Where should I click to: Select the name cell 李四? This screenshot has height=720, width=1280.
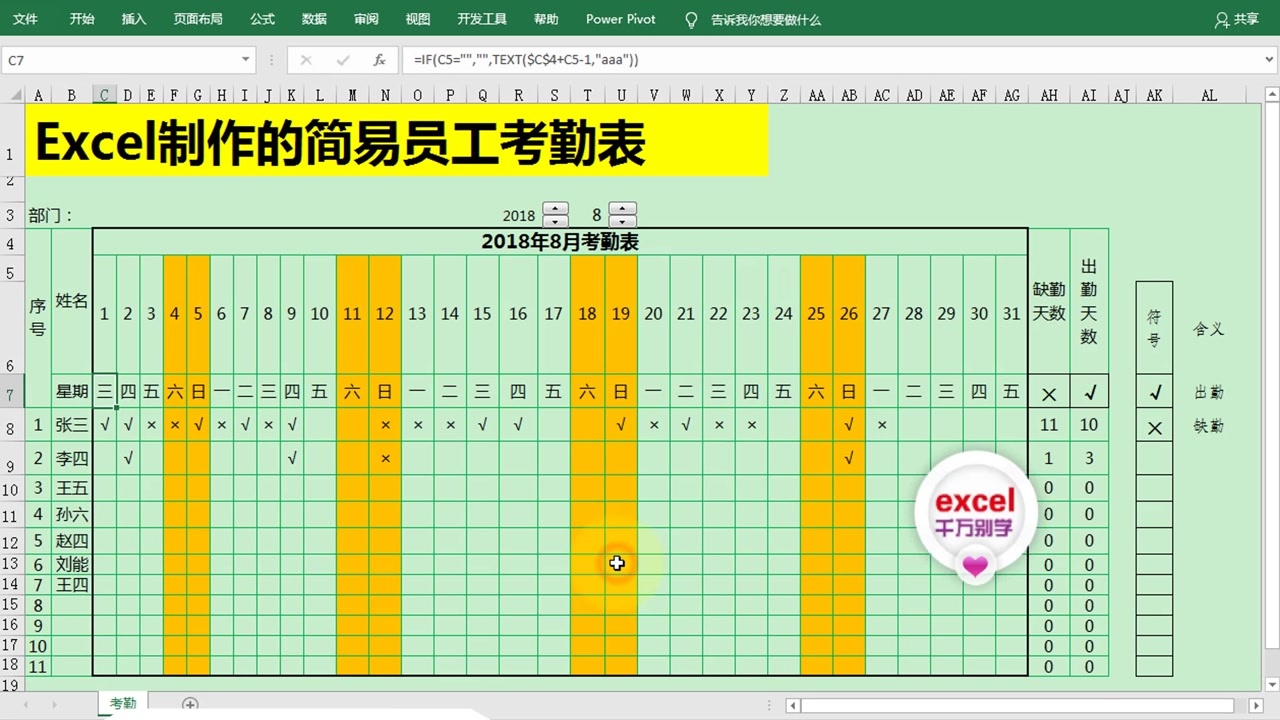point(72,459)
